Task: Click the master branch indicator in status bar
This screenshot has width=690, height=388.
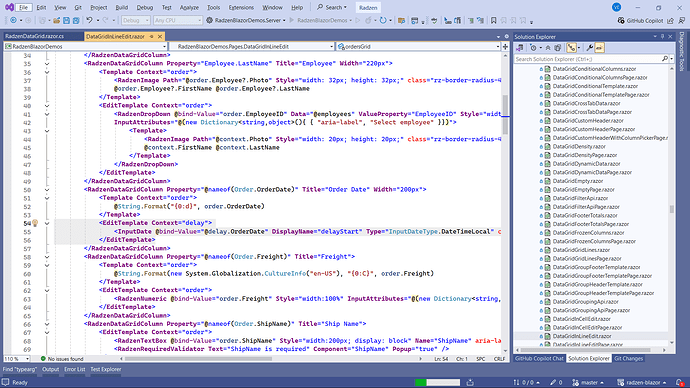Action: coord(588,383)
